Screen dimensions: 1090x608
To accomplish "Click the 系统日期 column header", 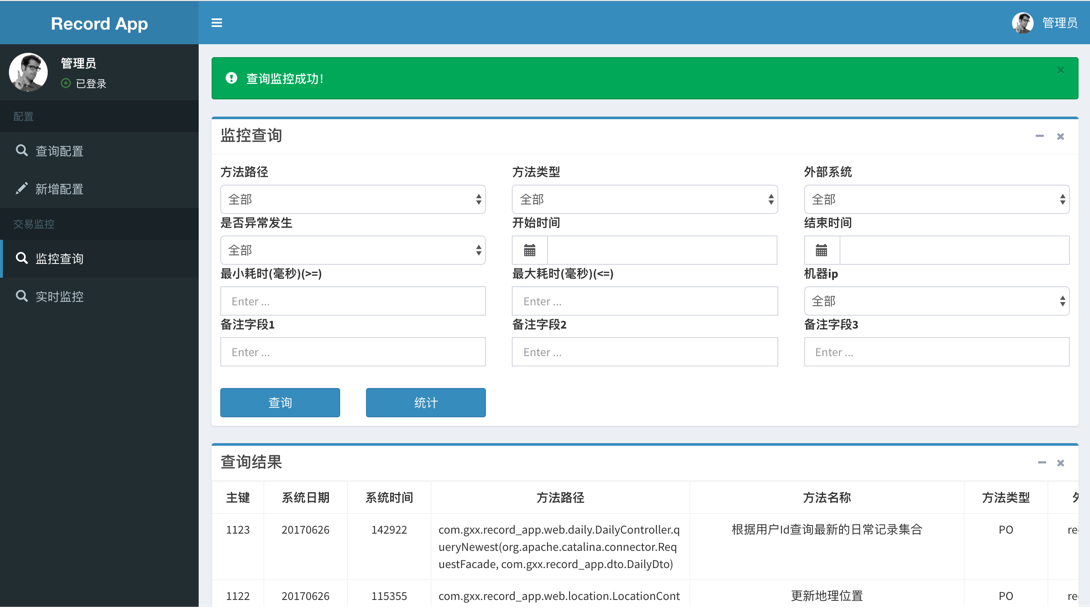I will 305,498.
